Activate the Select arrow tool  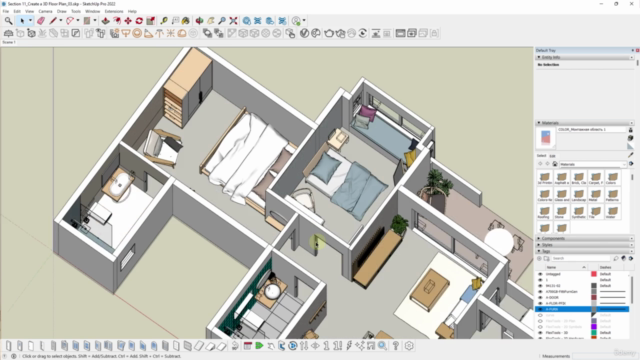coord(22,21)
